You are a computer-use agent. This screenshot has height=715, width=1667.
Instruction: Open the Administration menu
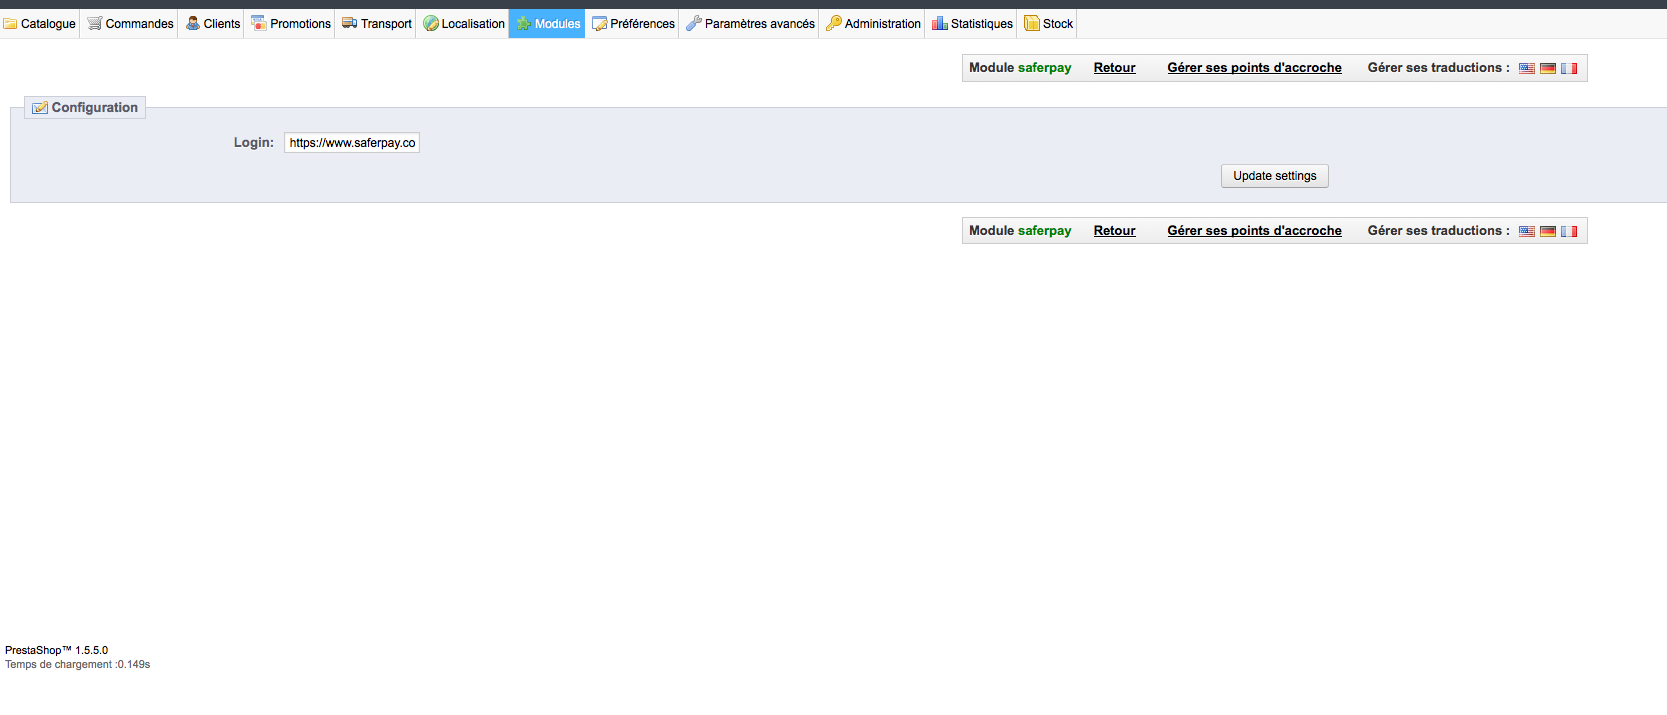pos(873,24)
